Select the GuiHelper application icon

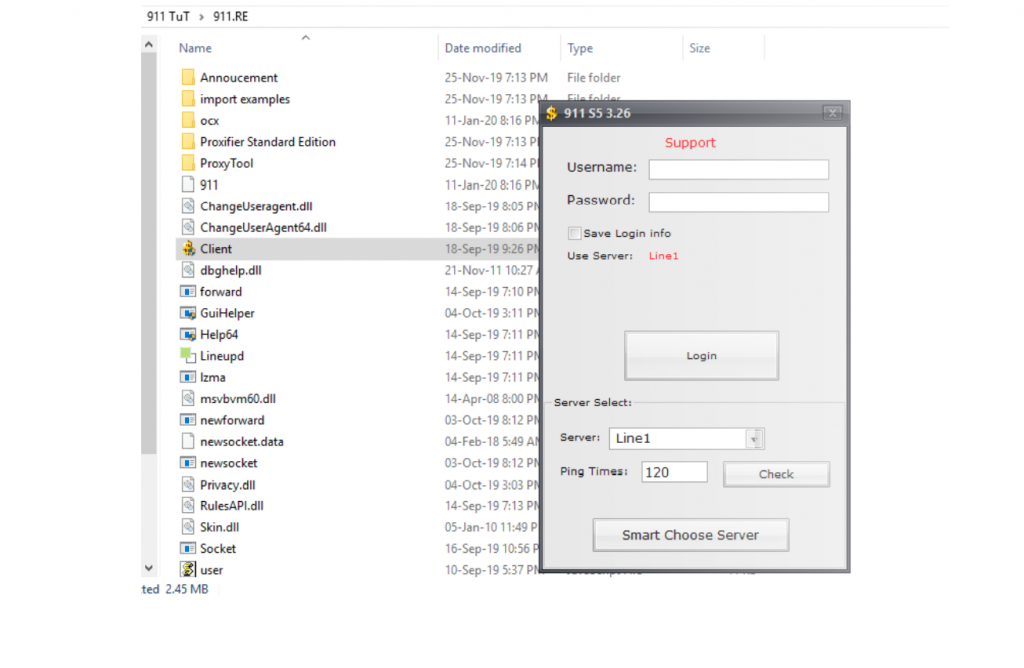188,313
